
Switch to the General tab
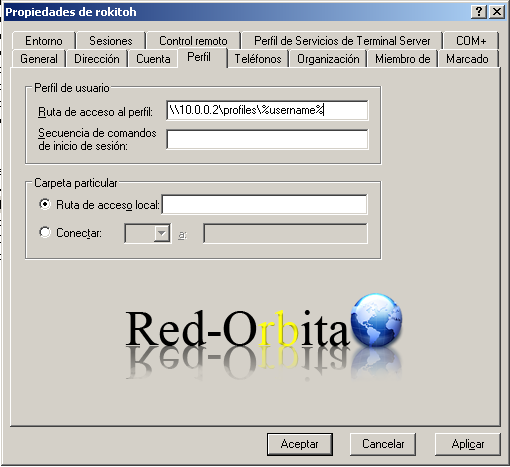coord(39,59)
